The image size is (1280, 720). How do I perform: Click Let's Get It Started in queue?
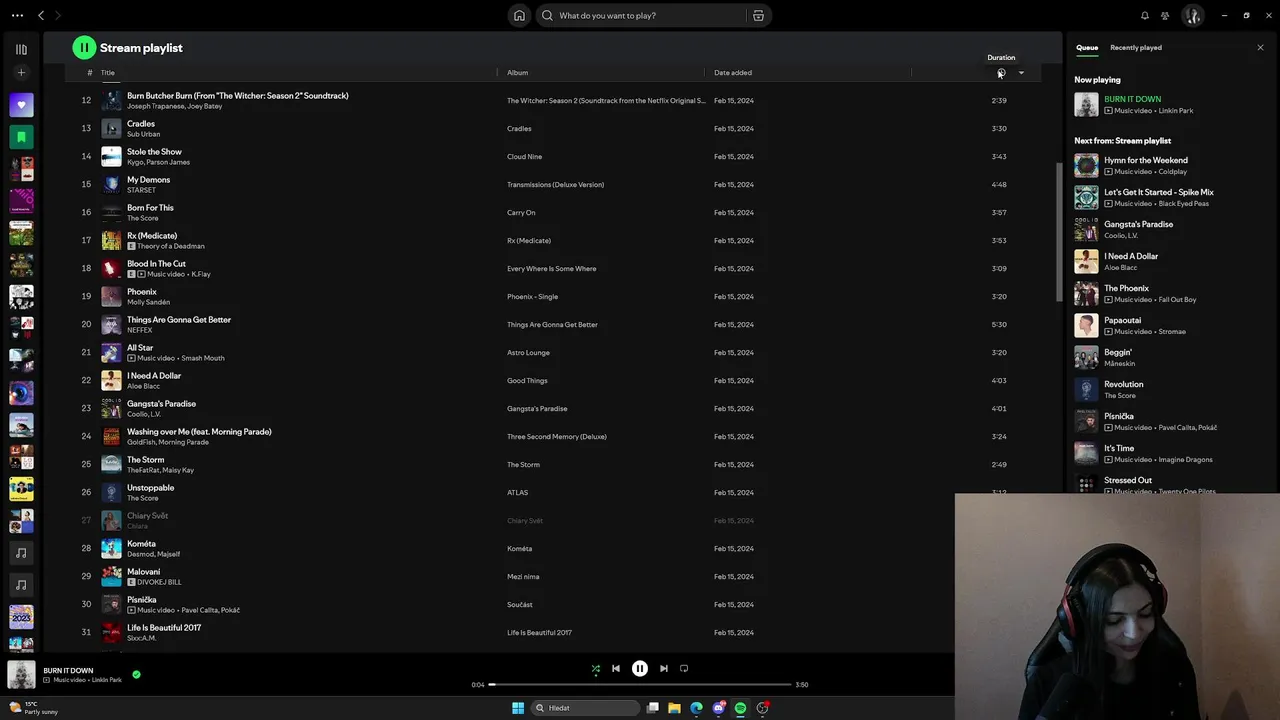click(x=1159, y=192)
